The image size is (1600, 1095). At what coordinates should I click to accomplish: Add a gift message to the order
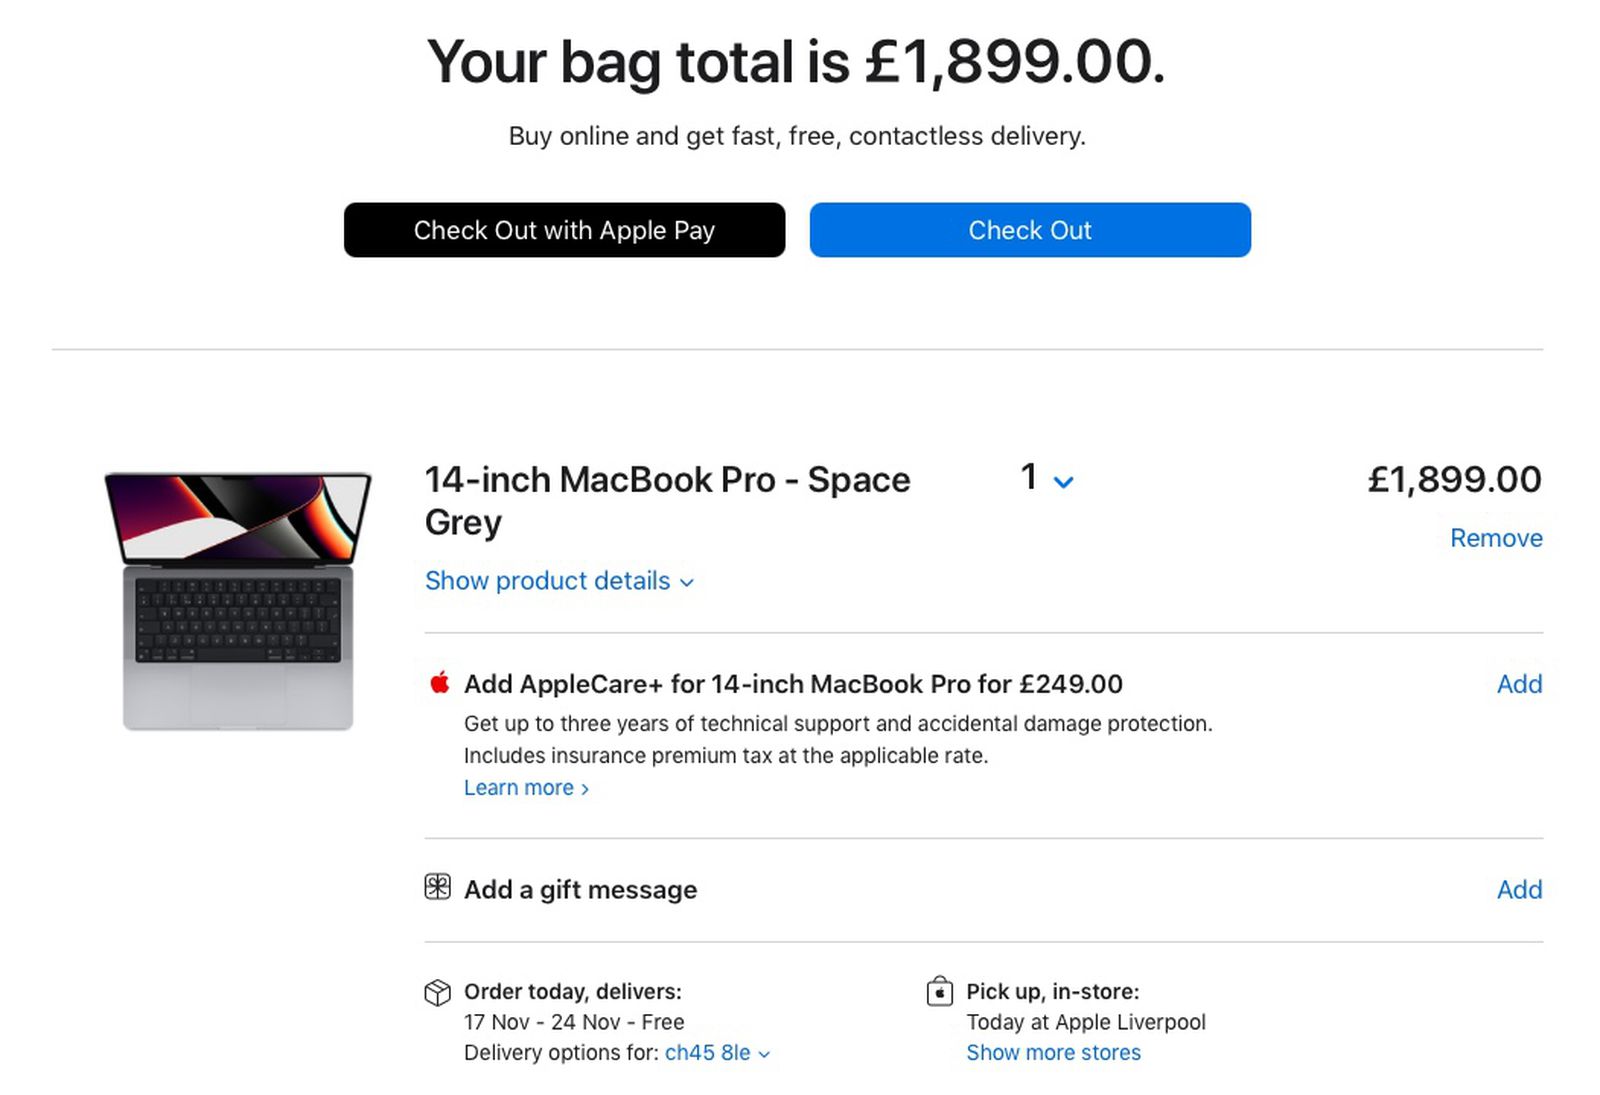click(1518, 889)
